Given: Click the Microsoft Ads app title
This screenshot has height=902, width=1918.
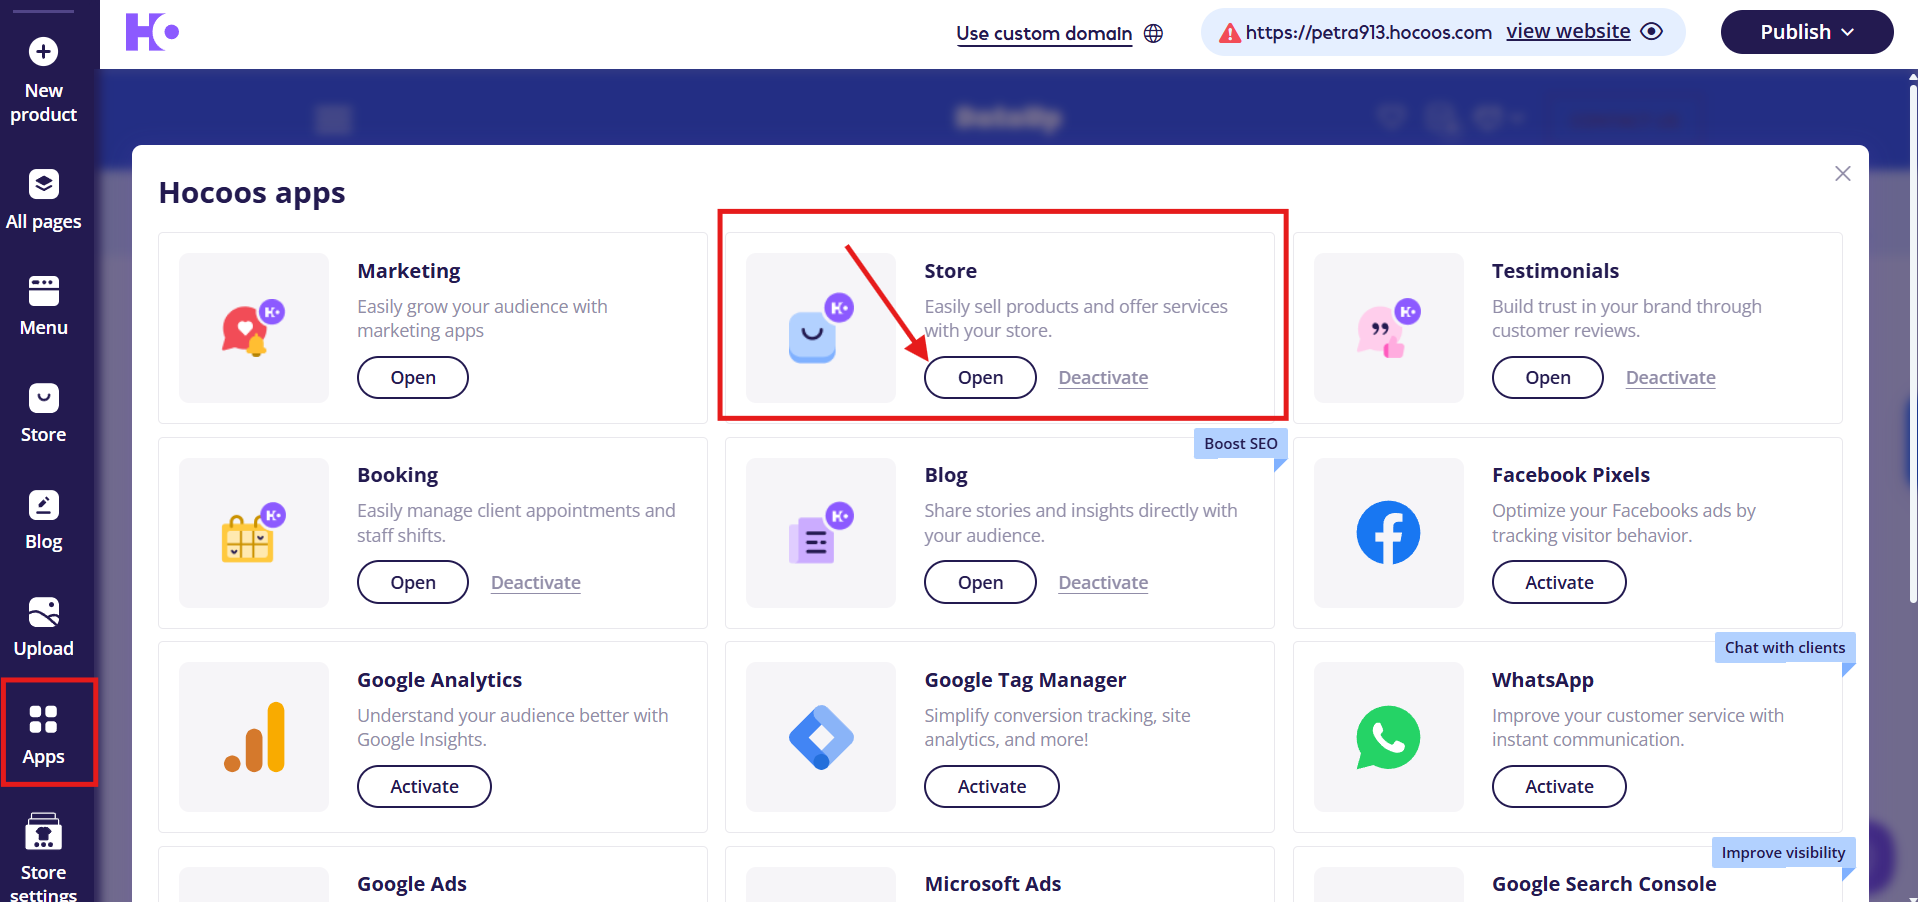Looking at the screenshot, I should (x=993, y=884).
